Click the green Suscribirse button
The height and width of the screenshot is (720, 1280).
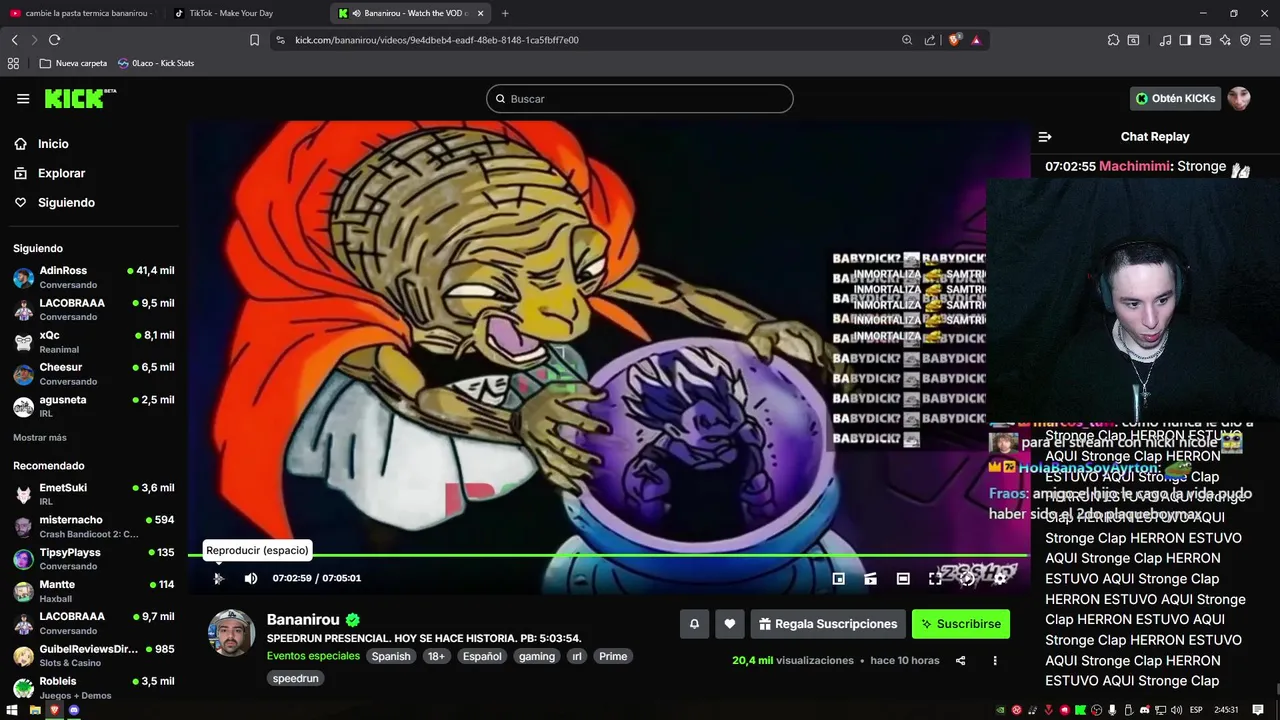pyautogui.click(x=961, y=624)
